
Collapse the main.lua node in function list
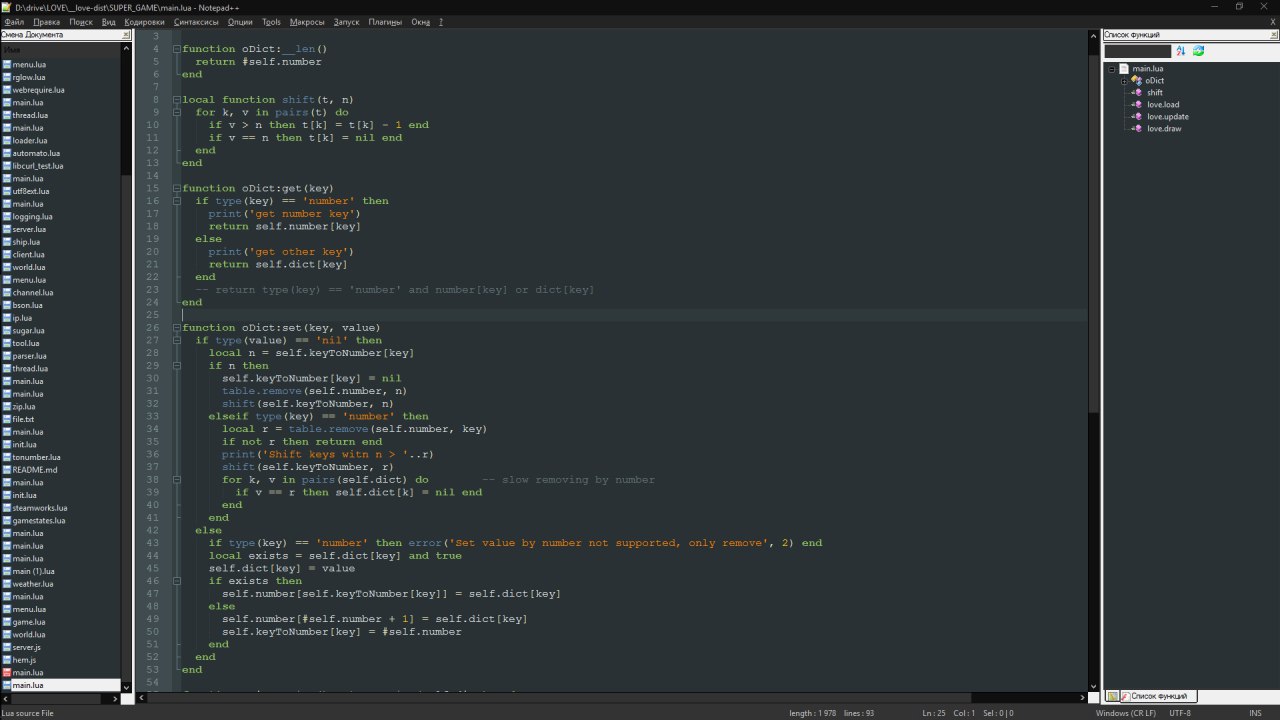[1111, 69]
